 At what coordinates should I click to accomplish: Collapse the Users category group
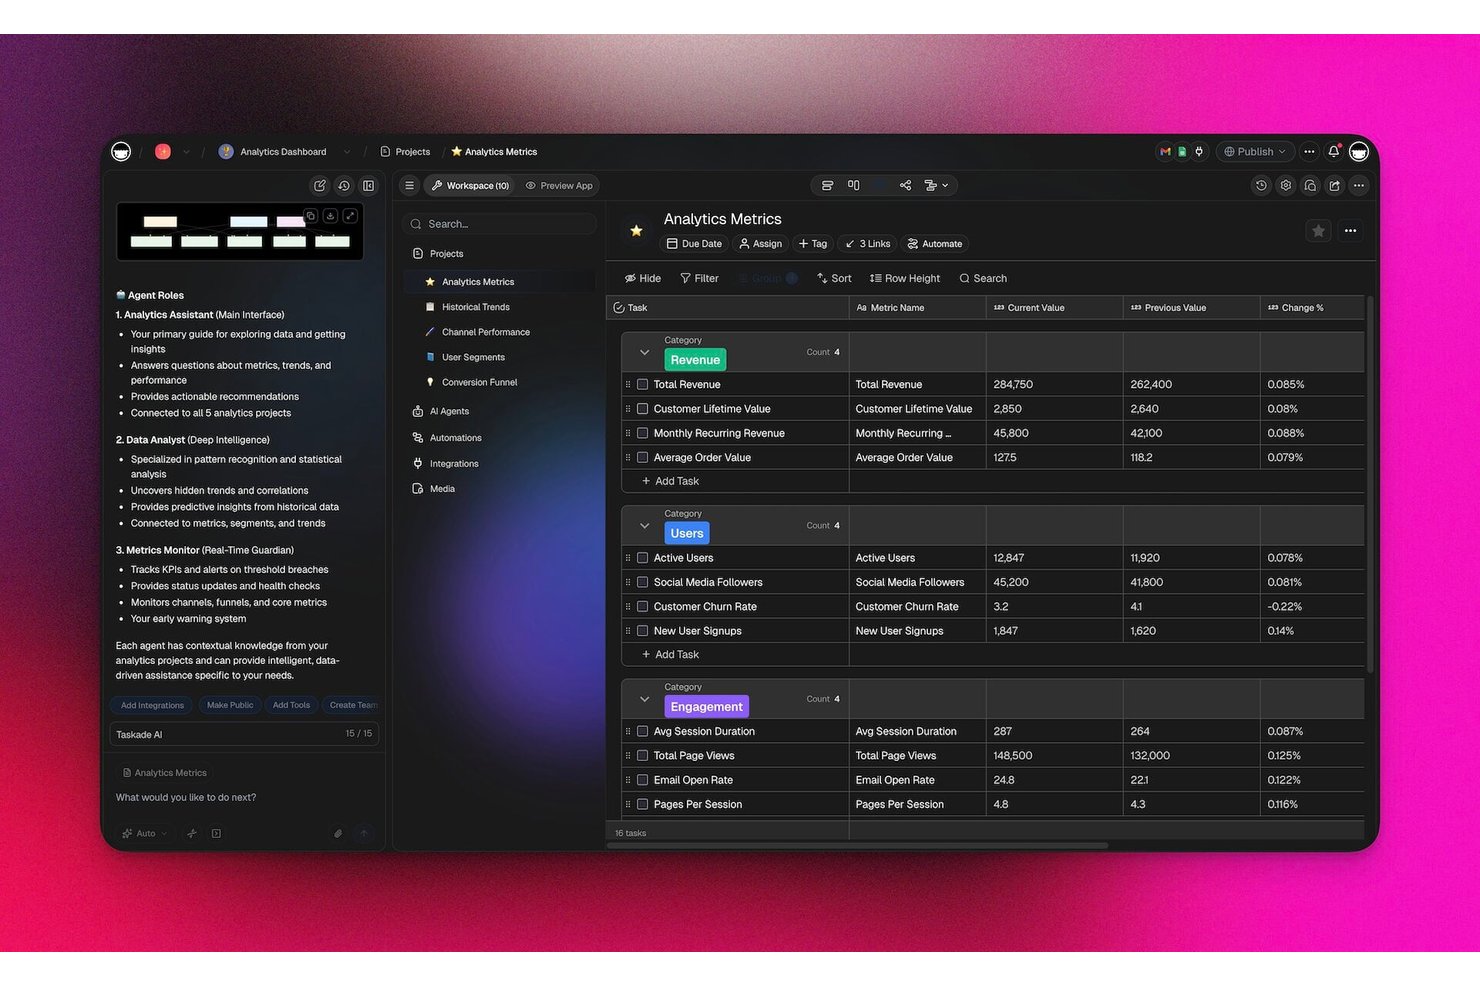[x=644, y=526]
